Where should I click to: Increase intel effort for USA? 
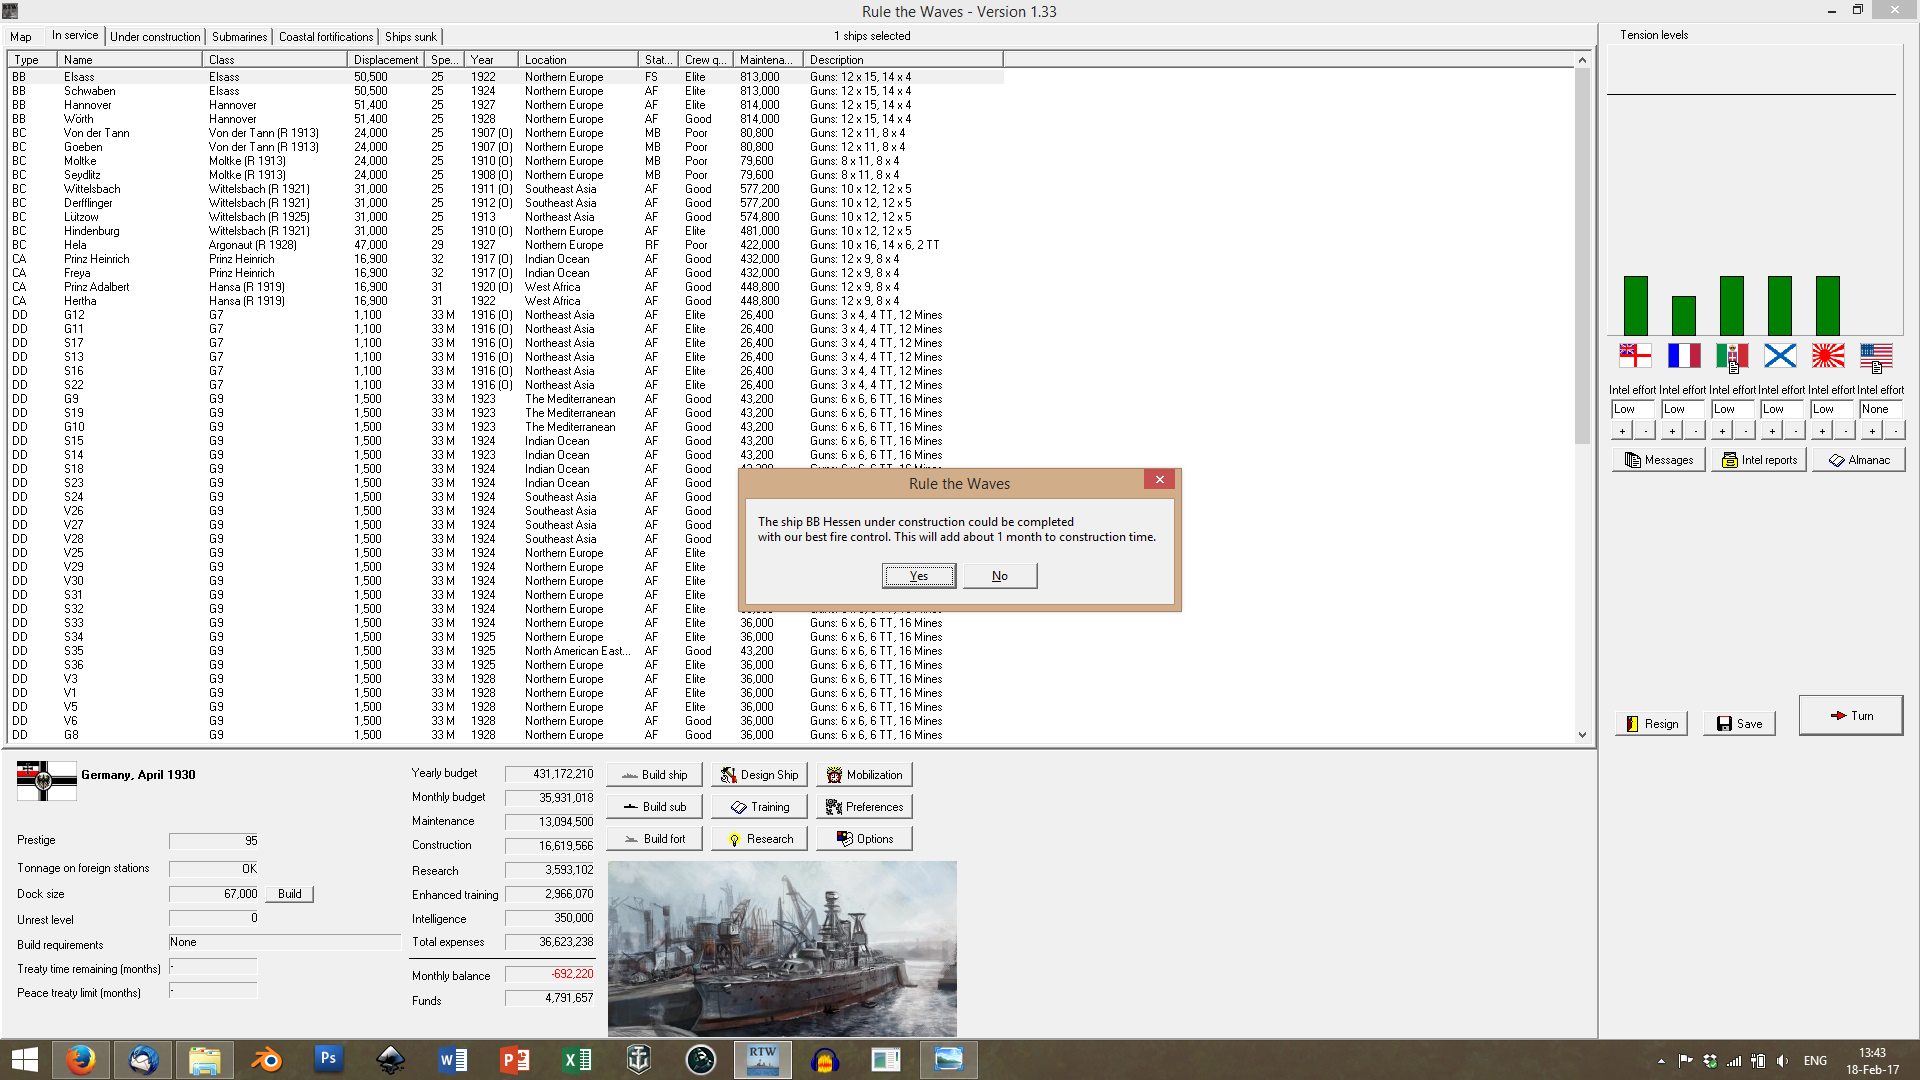[x=1872, y=431]
